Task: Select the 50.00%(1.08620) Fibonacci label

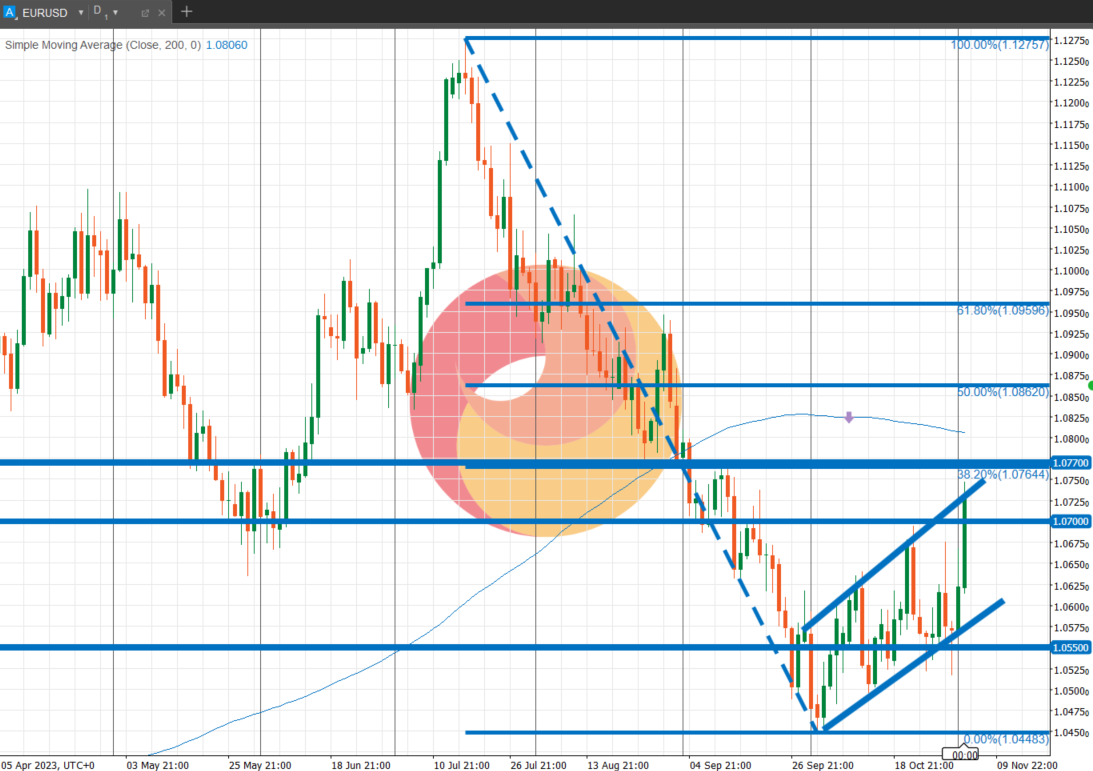Action: pyautogui.click(x=1002, y=392)
